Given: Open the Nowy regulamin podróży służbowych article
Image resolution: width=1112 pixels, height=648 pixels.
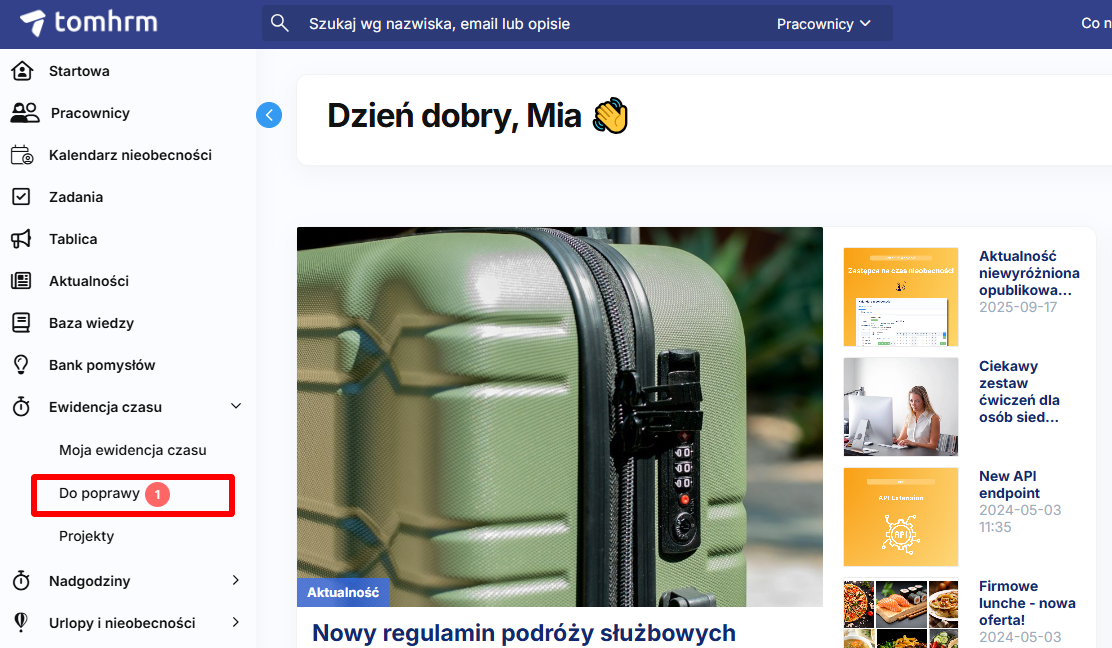Looking at the screenshot, I should 523,632.
